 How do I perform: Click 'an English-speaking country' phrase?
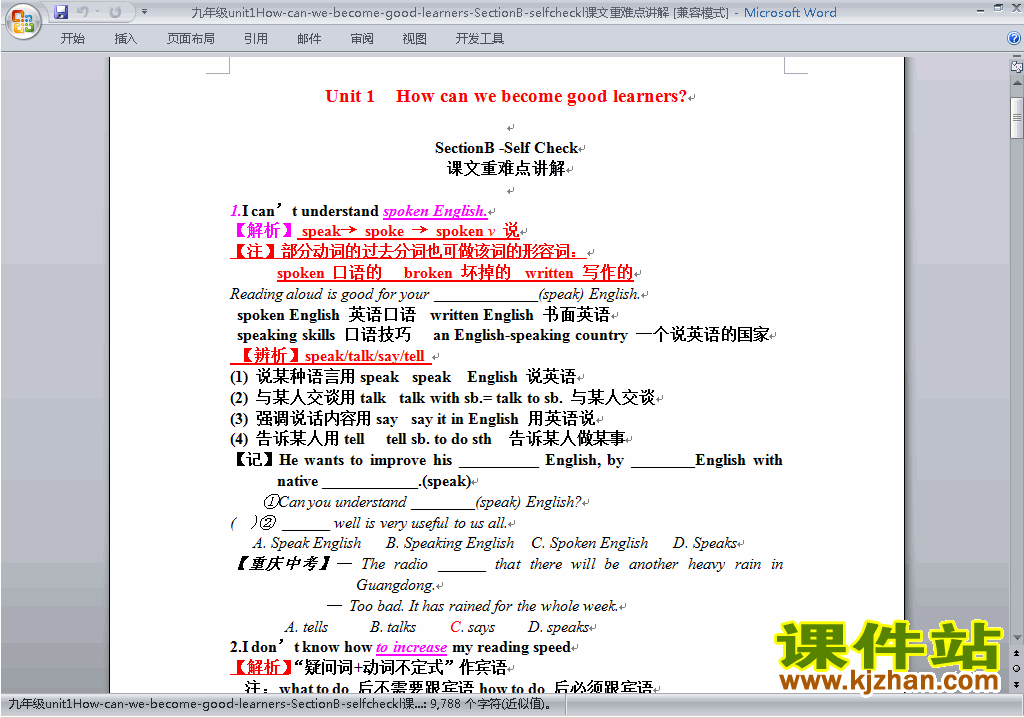tap(530, 335)
